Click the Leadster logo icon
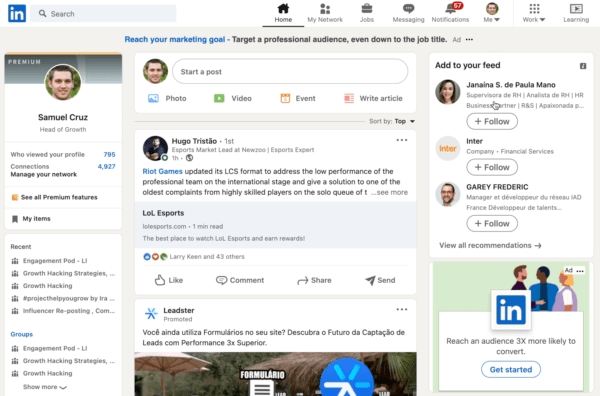Screen dimensions: 600x396 tap(151, 313)
